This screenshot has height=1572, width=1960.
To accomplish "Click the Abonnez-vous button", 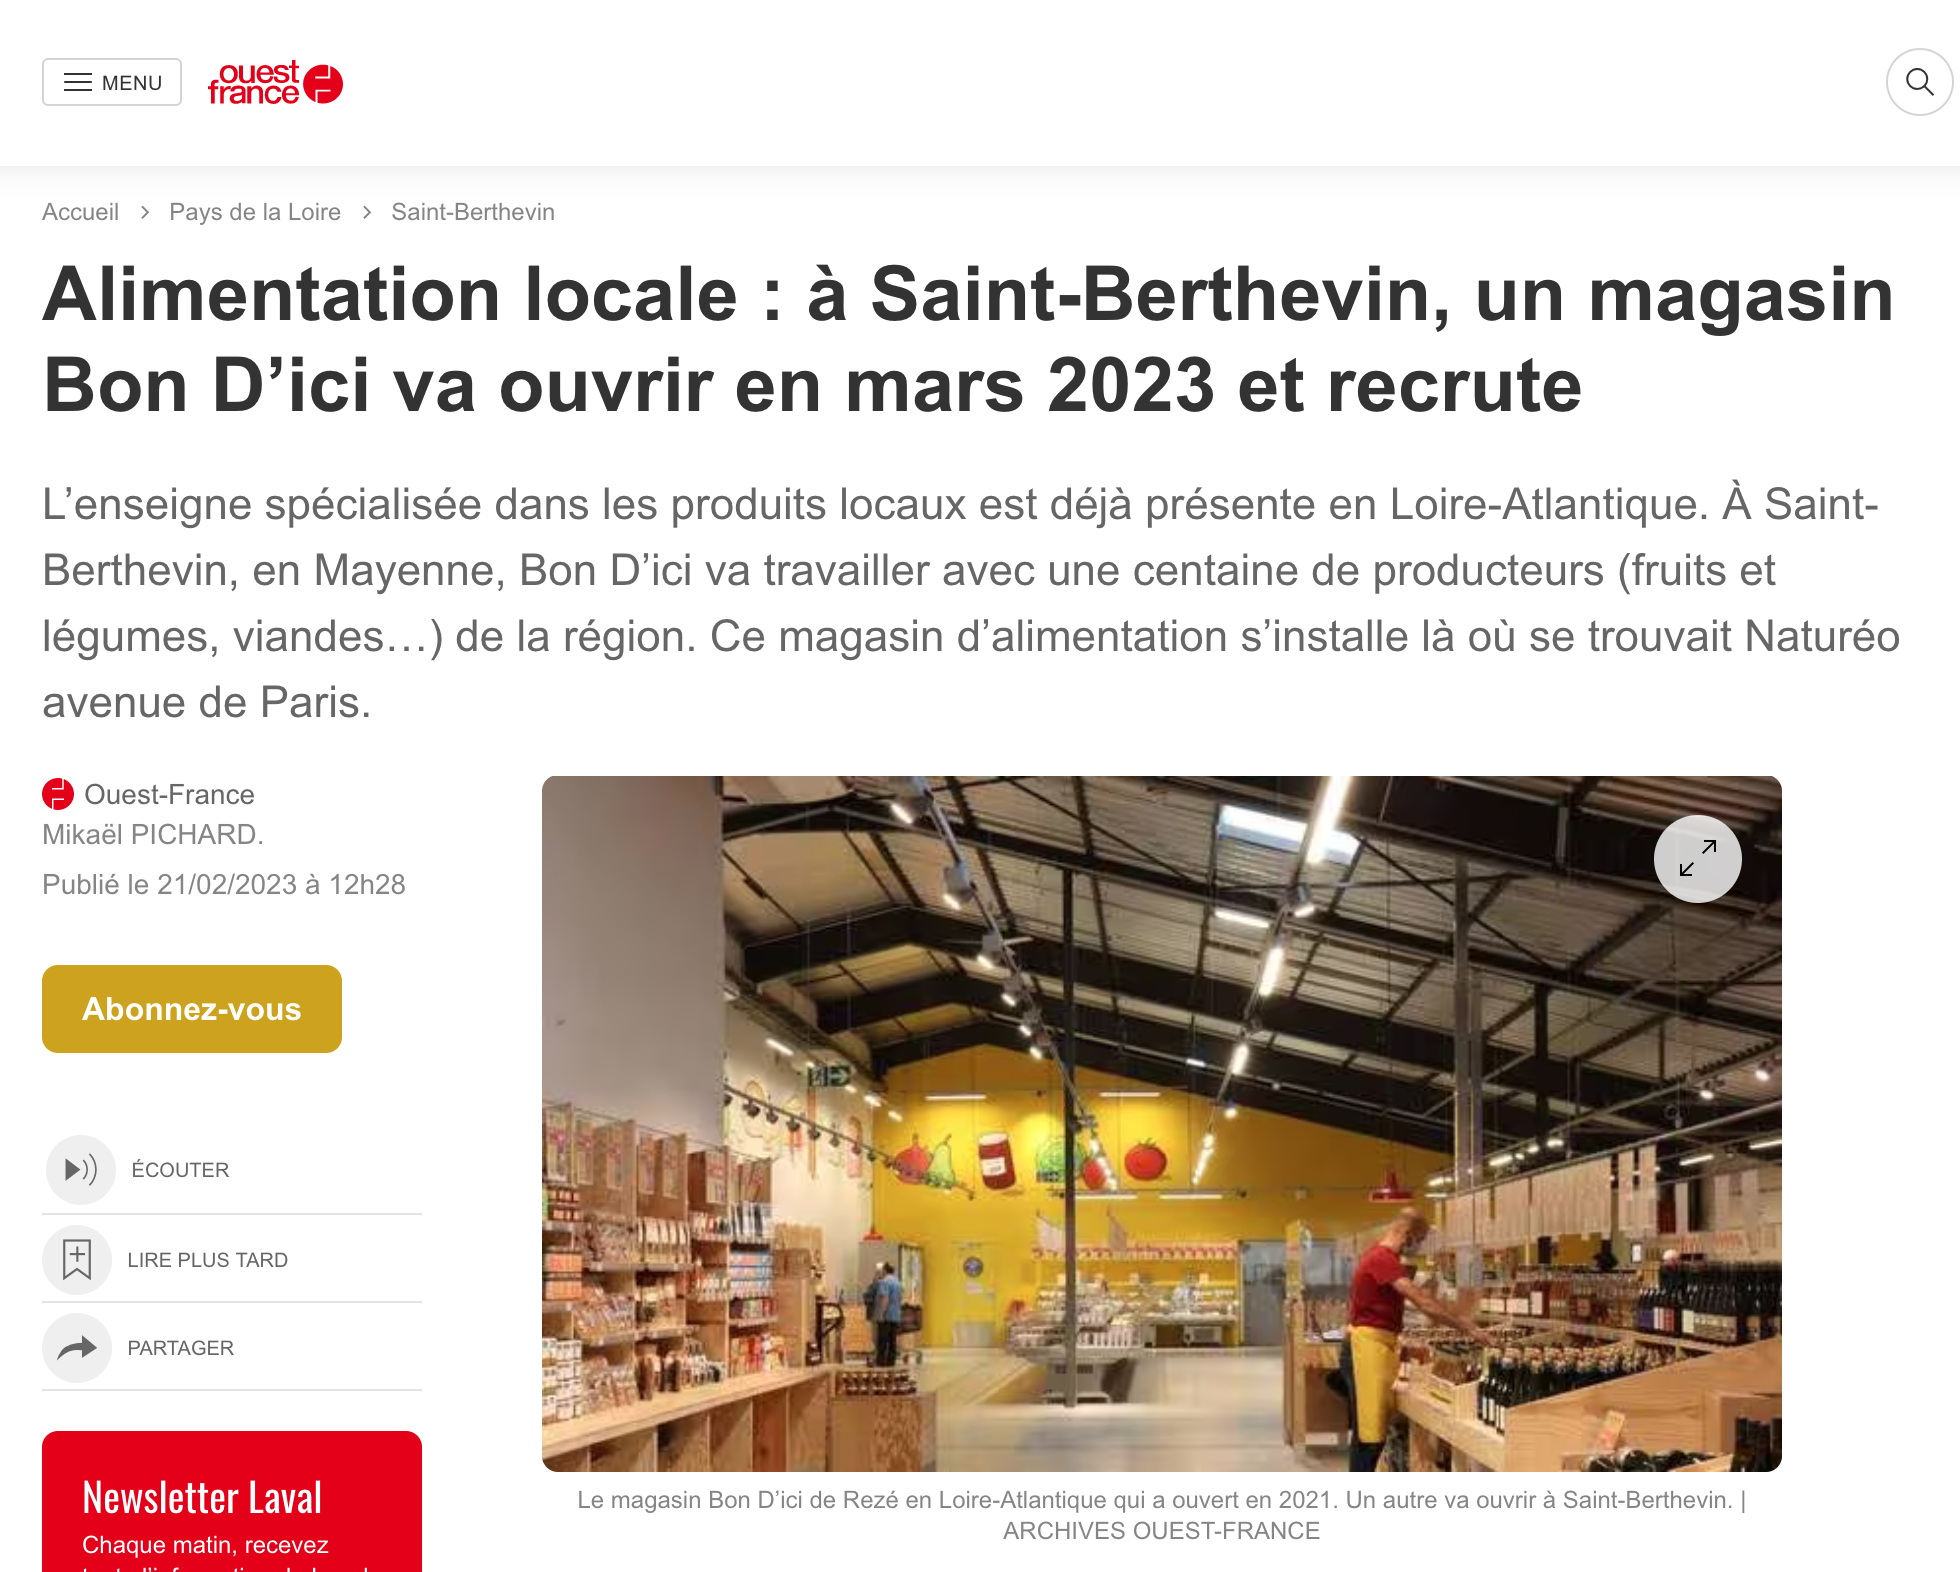I will coord(192,1009).
